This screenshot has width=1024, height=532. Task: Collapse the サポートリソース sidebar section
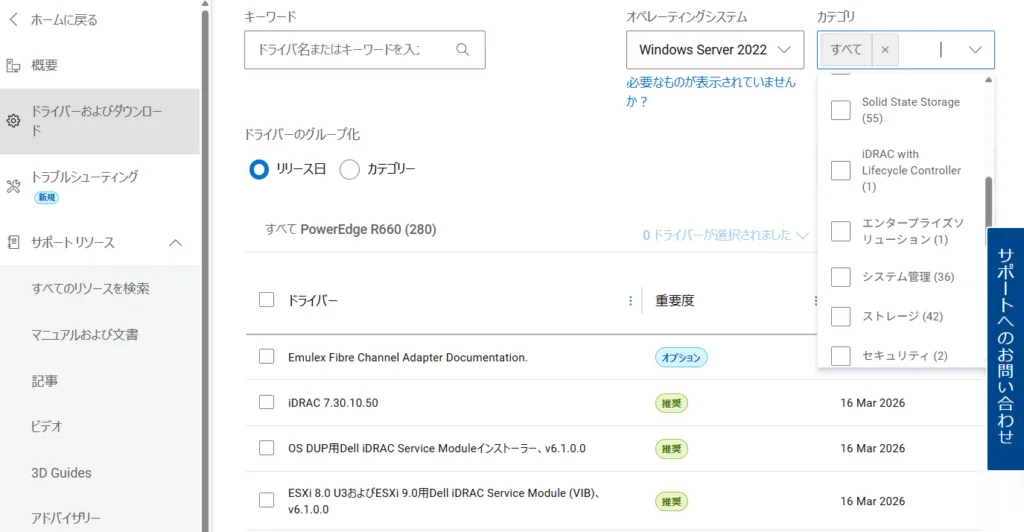tap(175, 243)
